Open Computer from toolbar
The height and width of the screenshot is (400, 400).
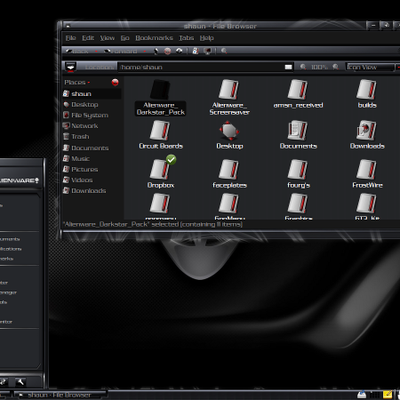(208, 51)
